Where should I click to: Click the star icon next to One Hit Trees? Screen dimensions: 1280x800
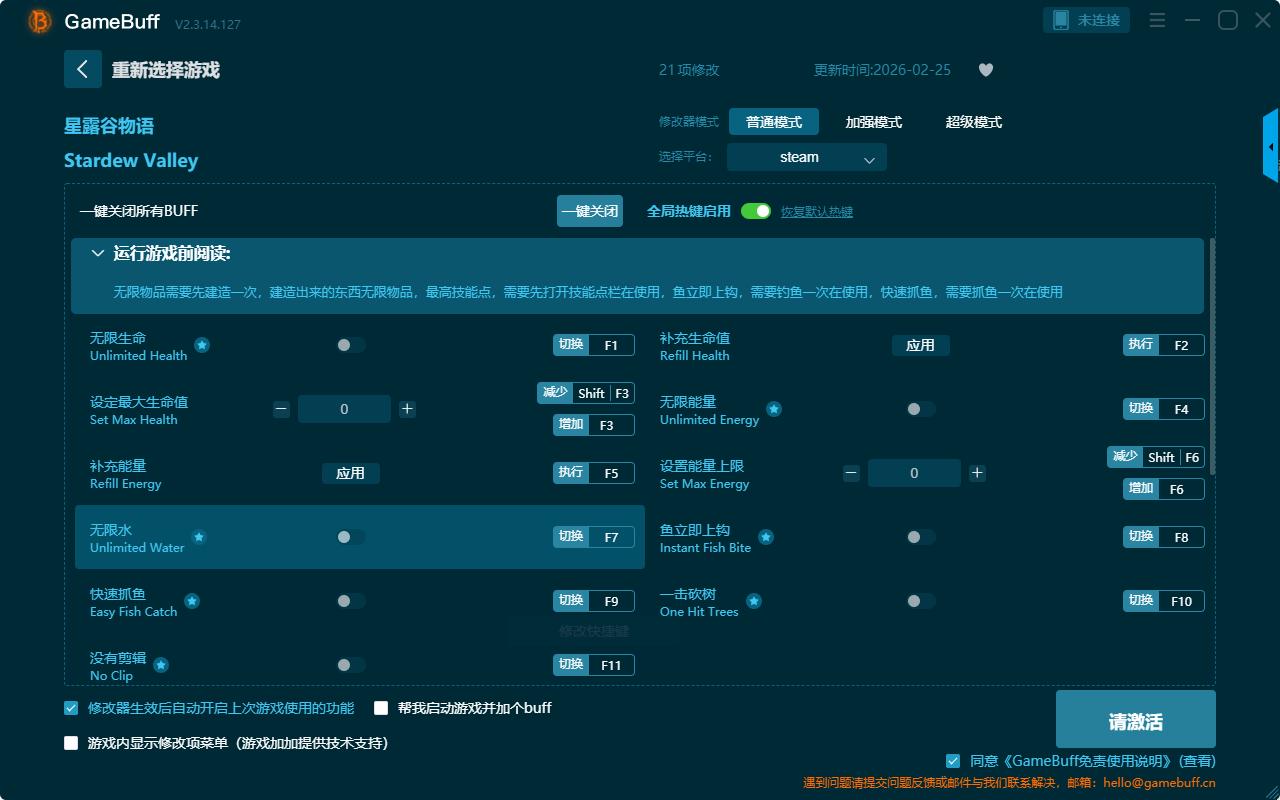point(754,601)
